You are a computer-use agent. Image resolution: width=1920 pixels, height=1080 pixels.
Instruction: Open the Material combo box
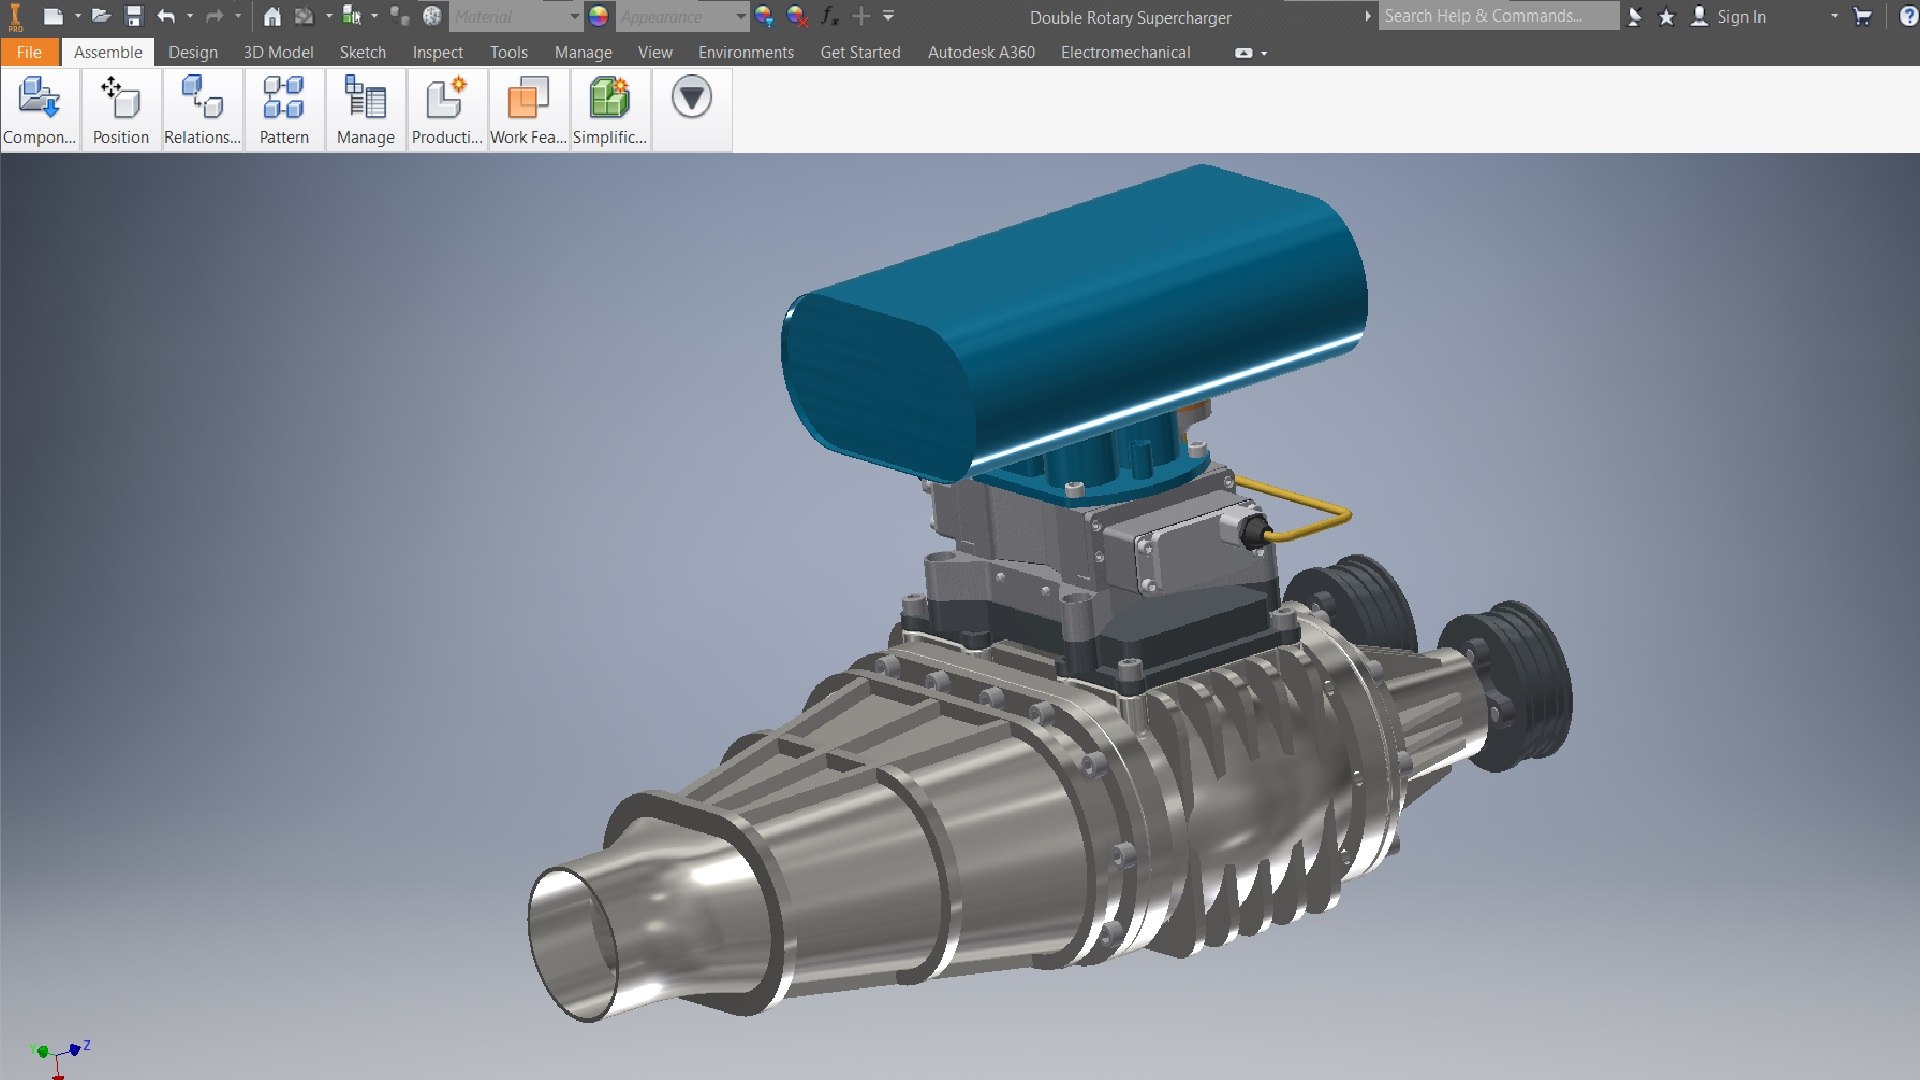point(515,16)
